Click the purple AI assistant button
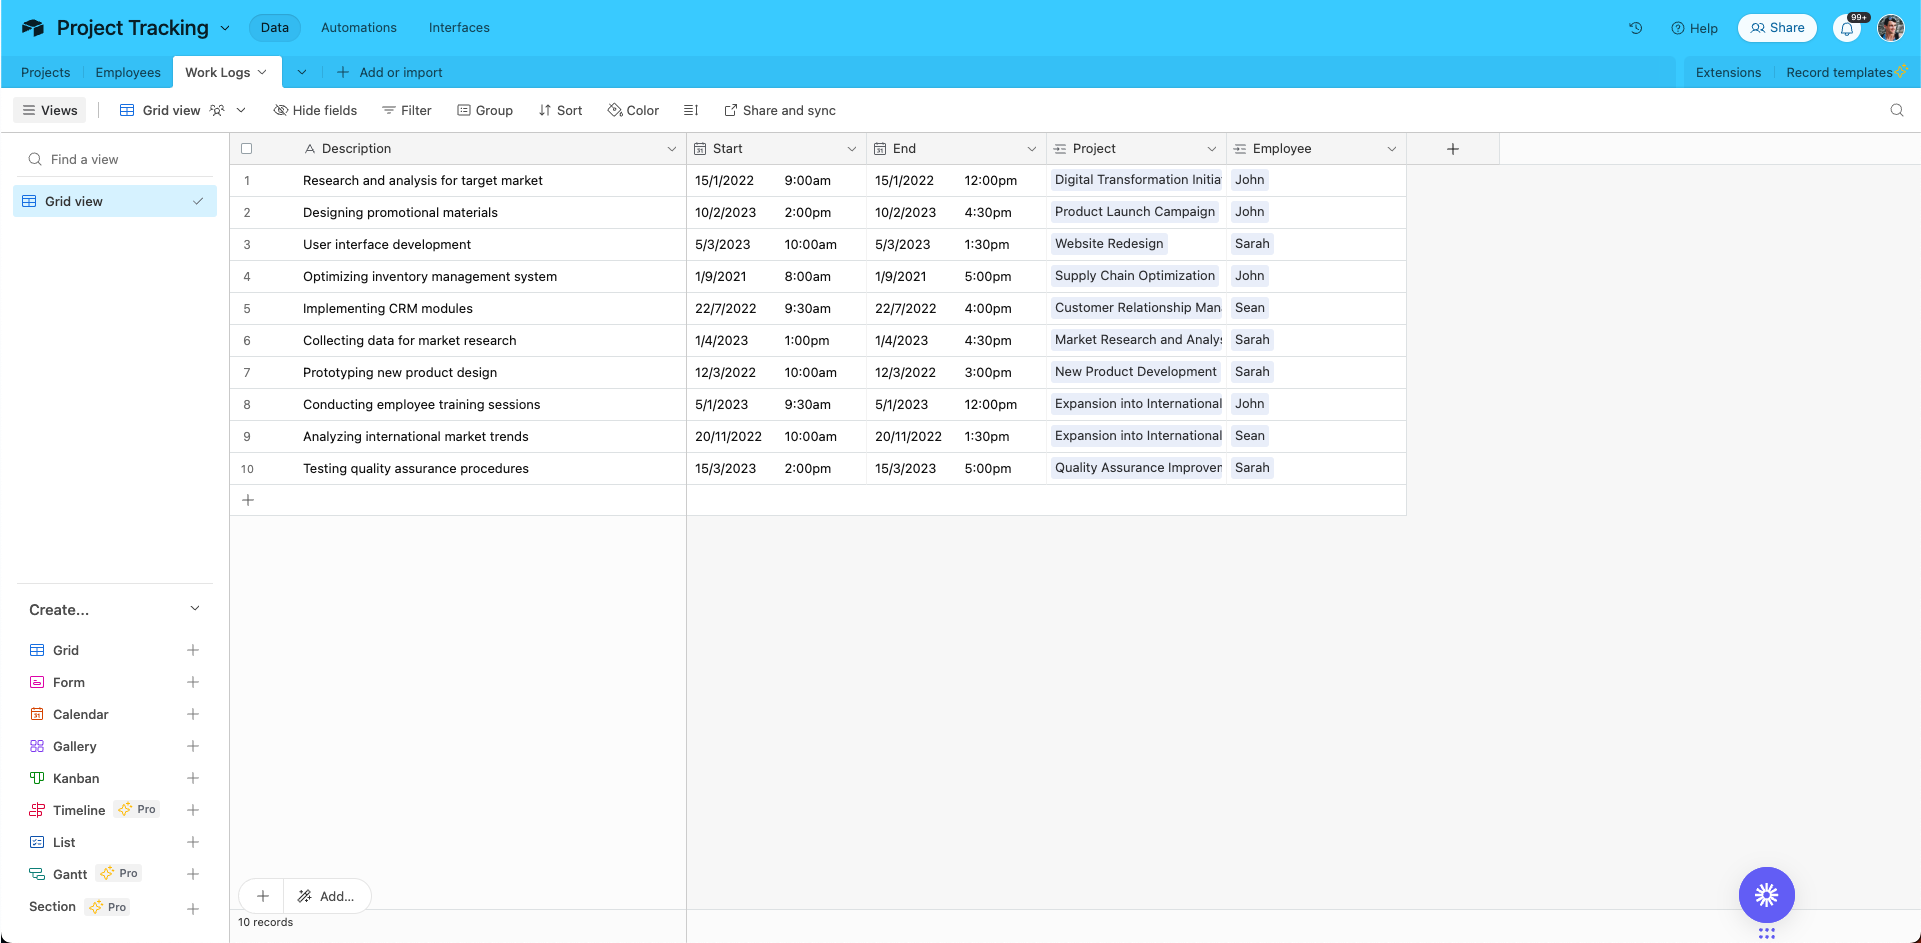 (x=1766, y=895)
